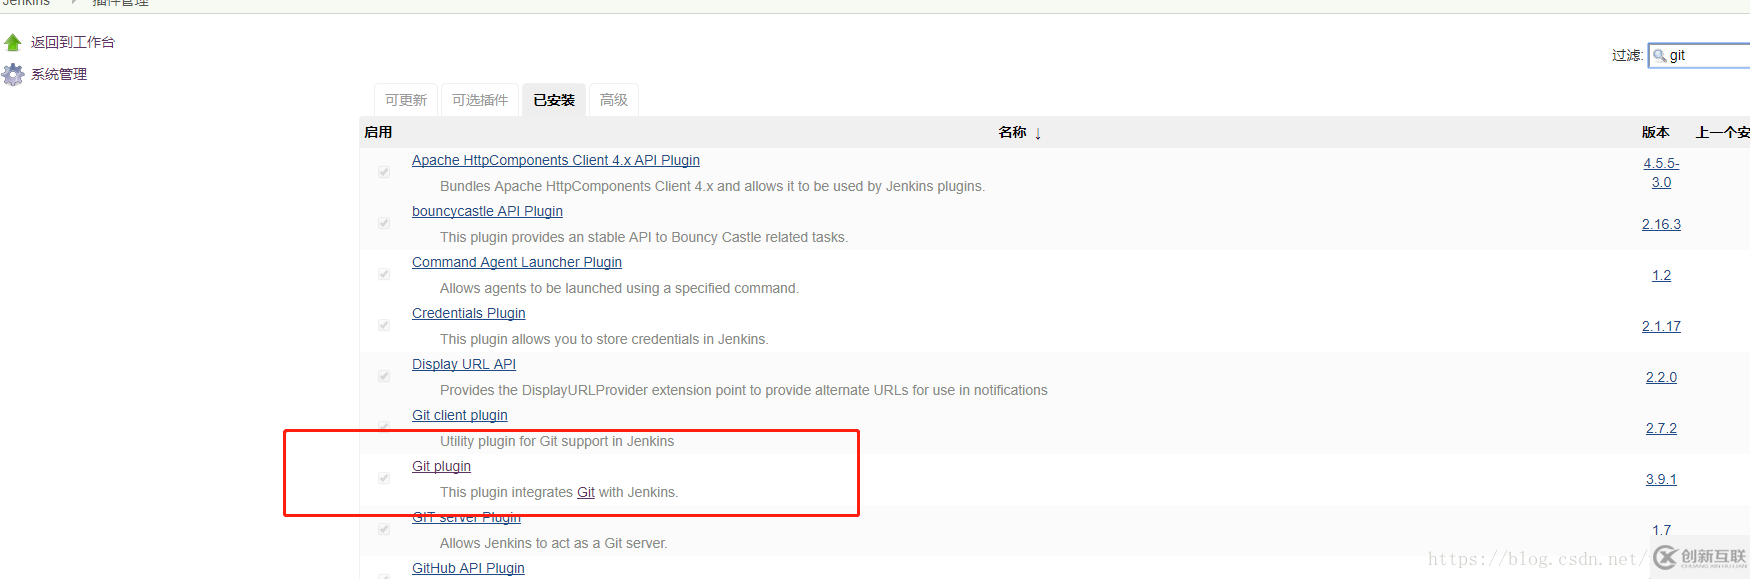Image resolution: width=1750 pixels, height=579 pixels.
Task: Switch to the 高级 advanced tab
Action: [x=614, y=100]
